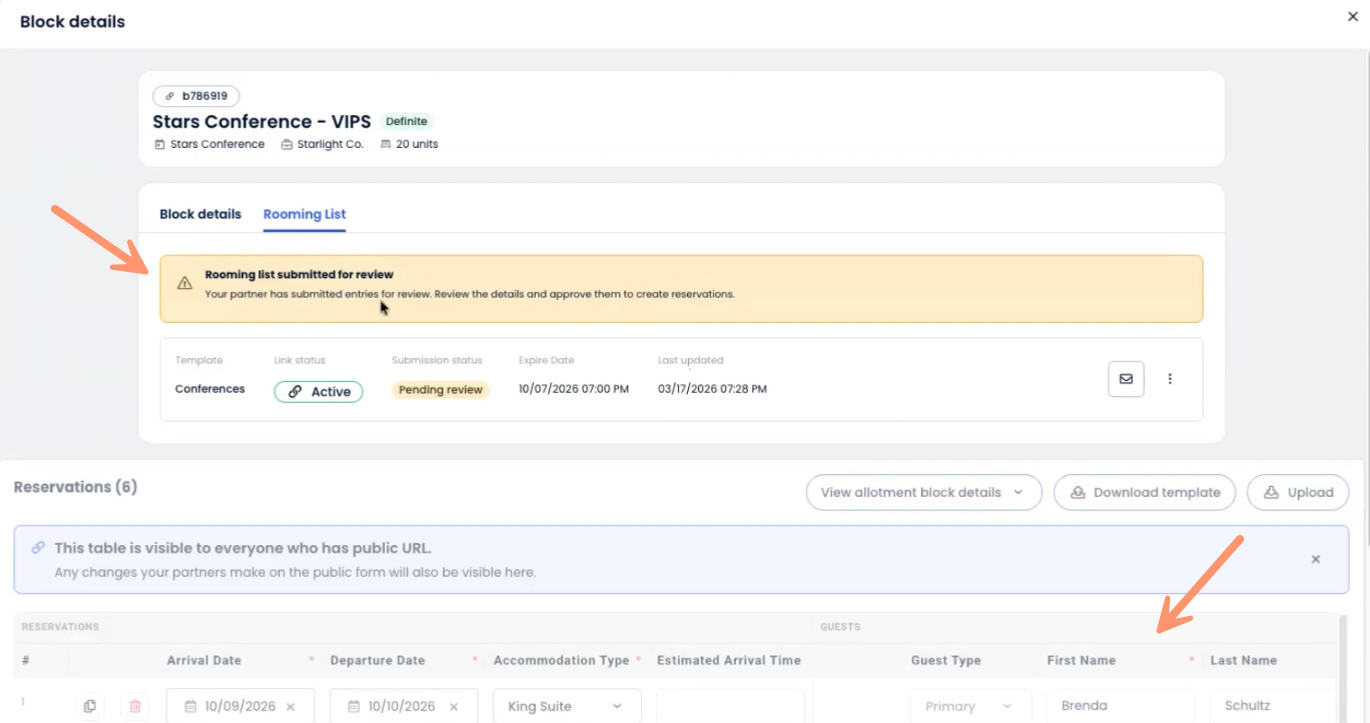Click the Upload button
This screenshot has height=723, width=1370.
click(1297, 492)
